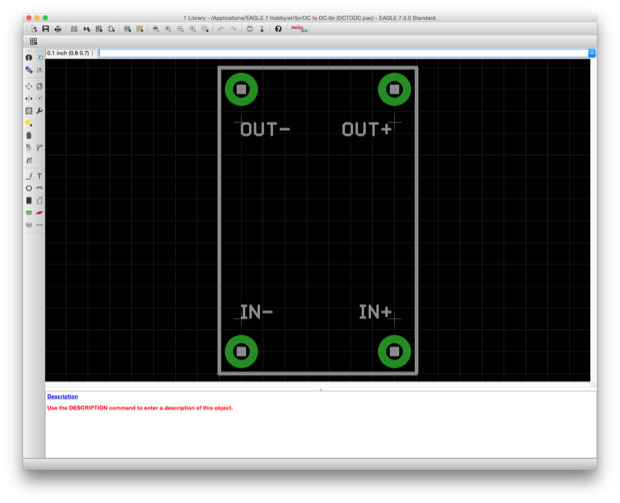Viewport: 620px width, 503px height.
Task: Select the IN+ text label
Action: pyautogui.click(x=375, y=312)
